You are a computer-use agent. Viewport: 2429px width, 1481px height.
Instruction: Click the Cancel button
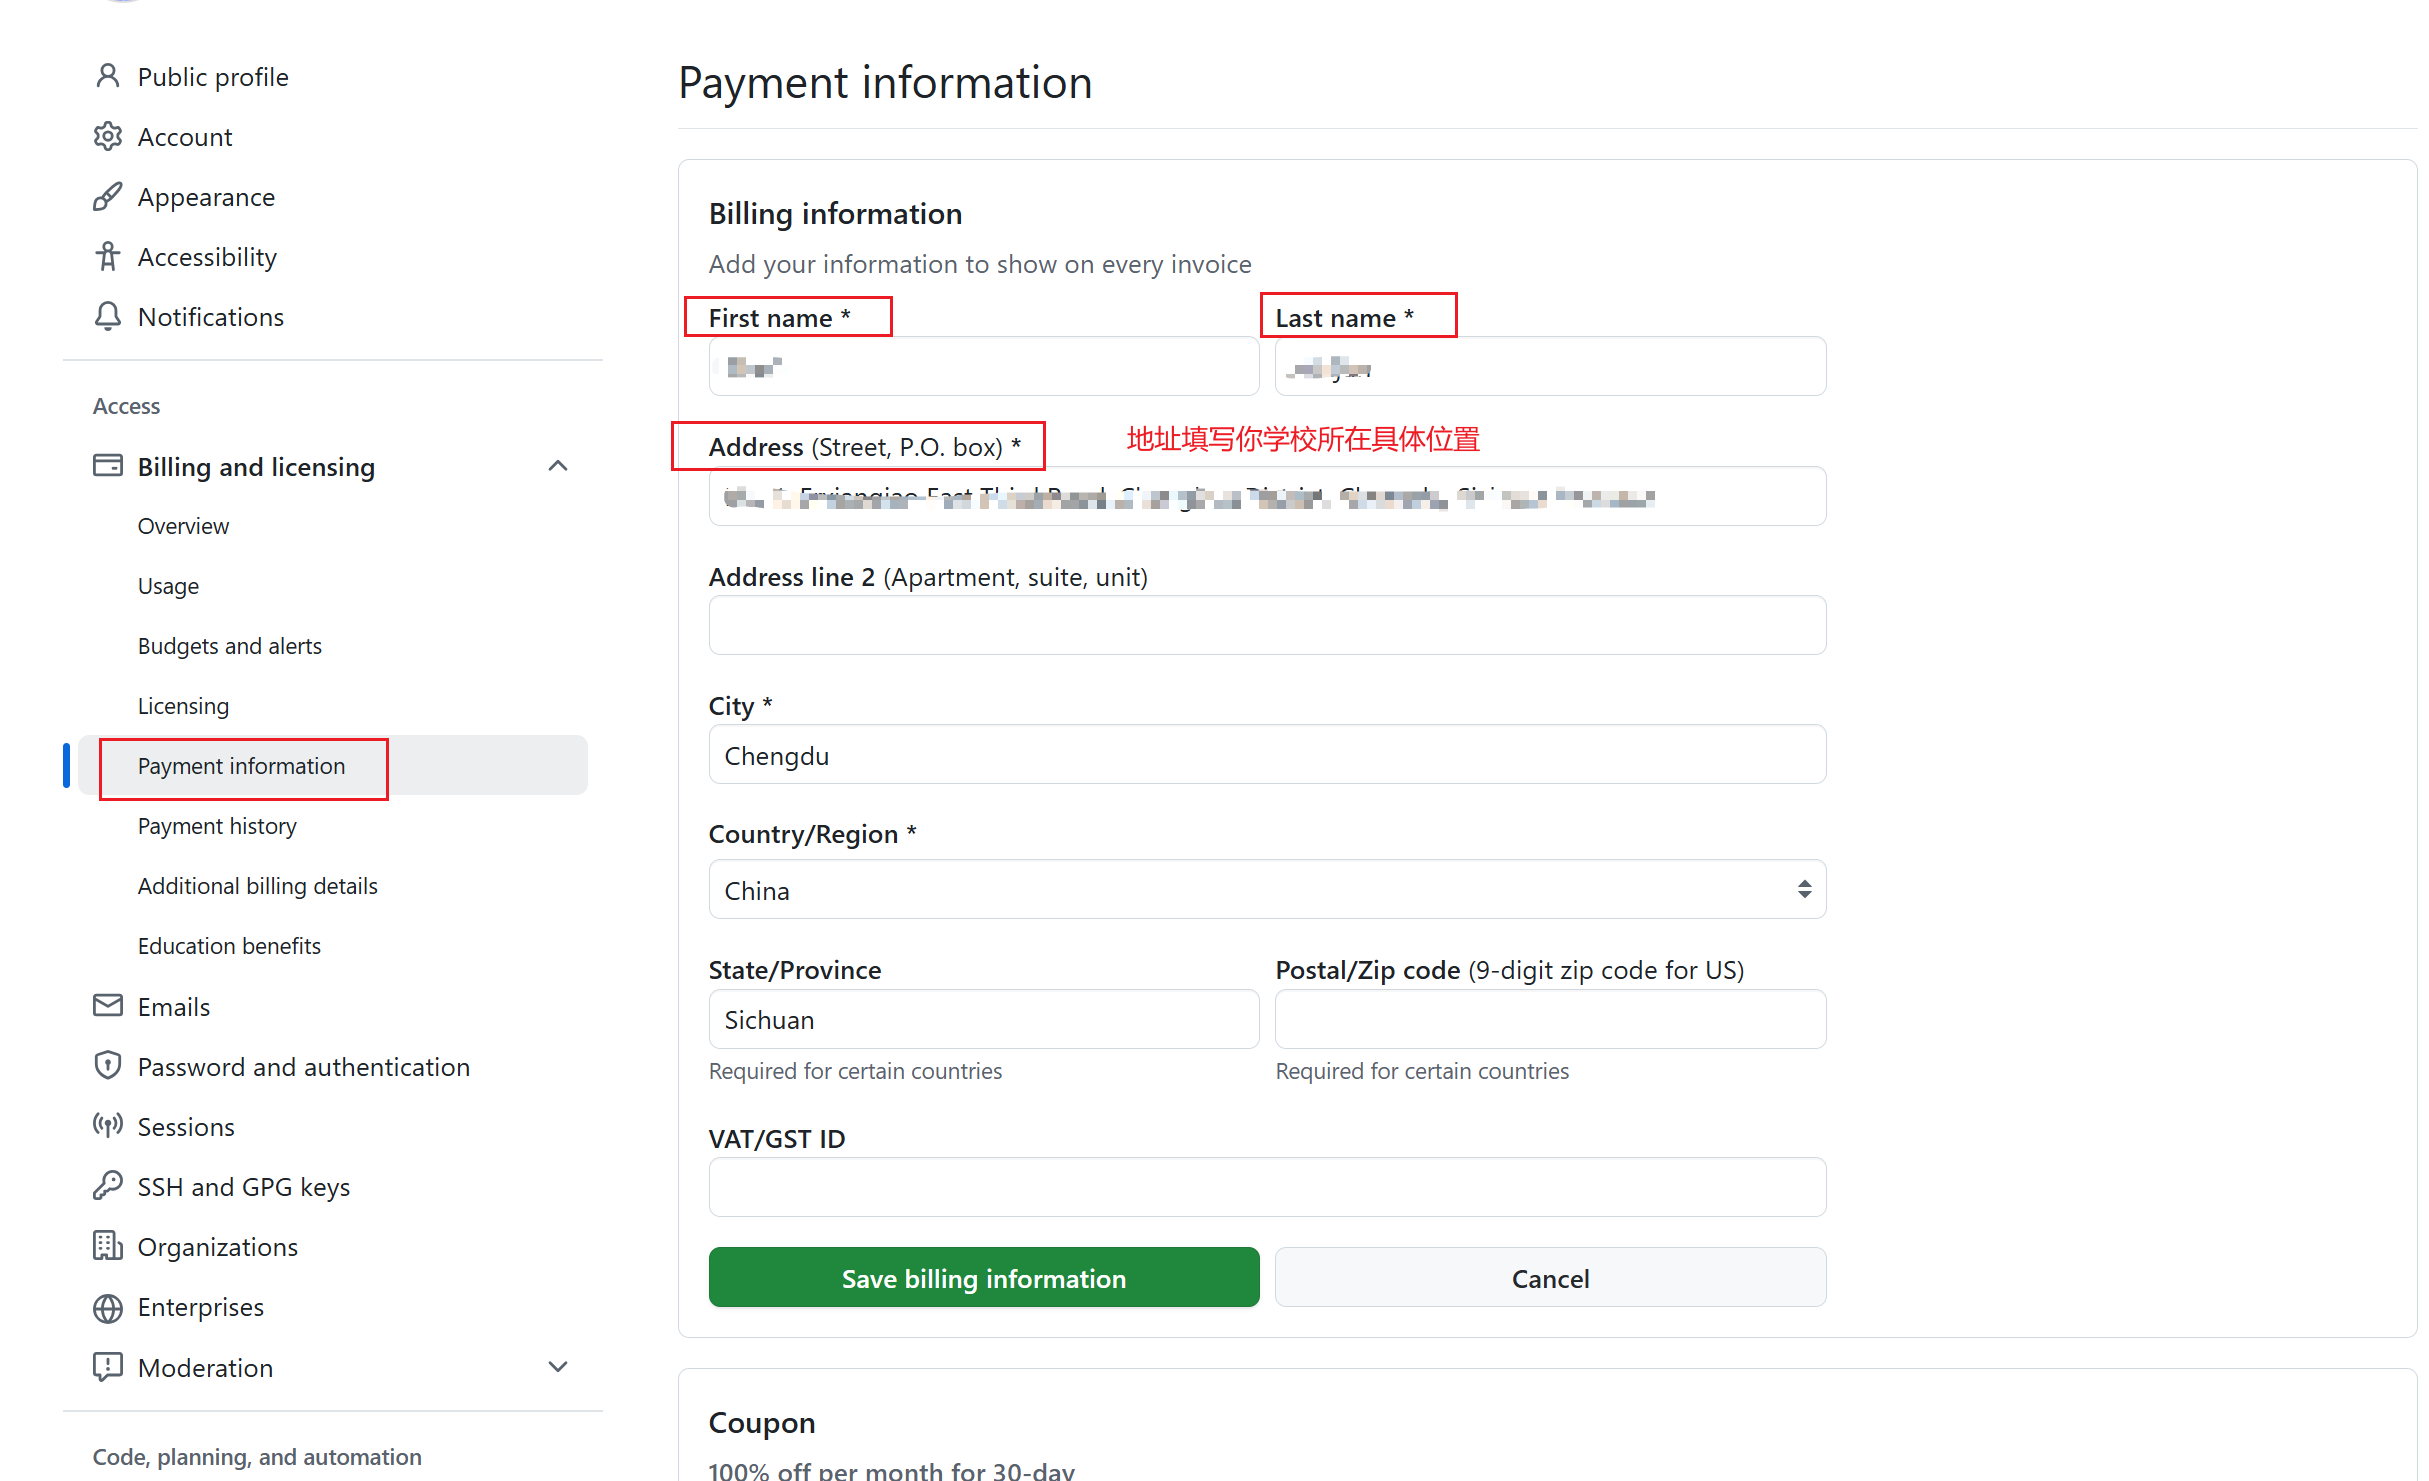1549,1277
